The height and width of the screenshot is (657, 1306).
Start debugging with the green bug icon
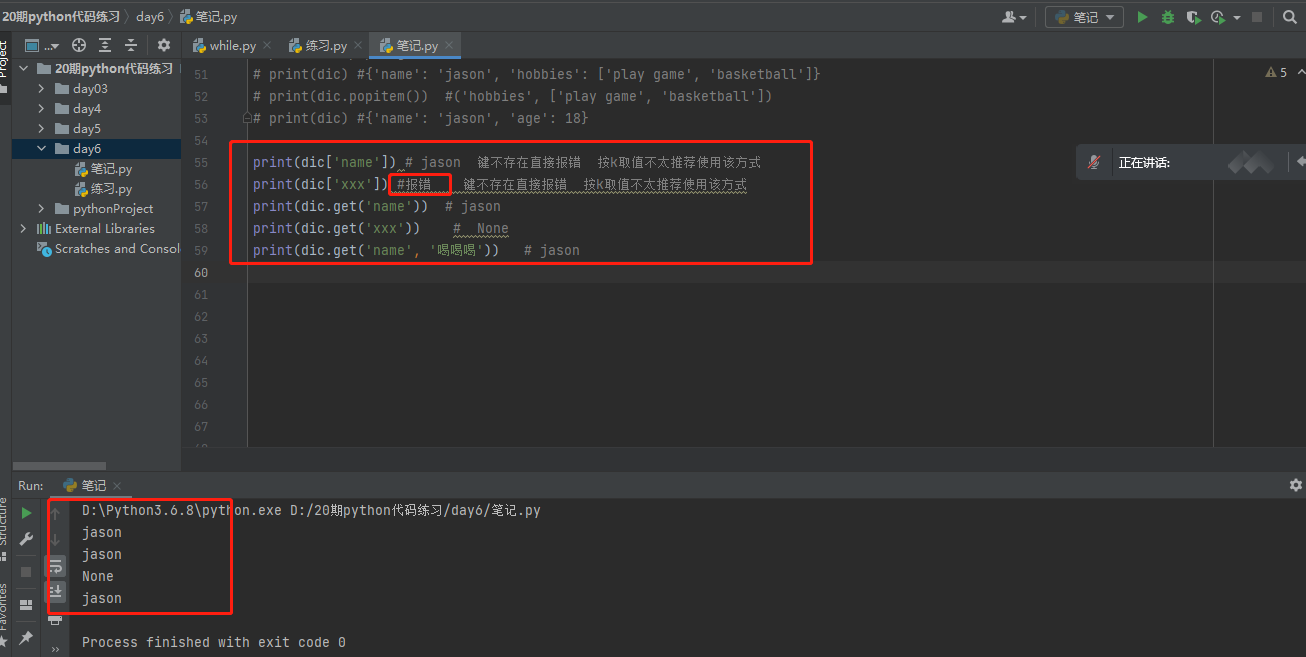(1168, 17)
